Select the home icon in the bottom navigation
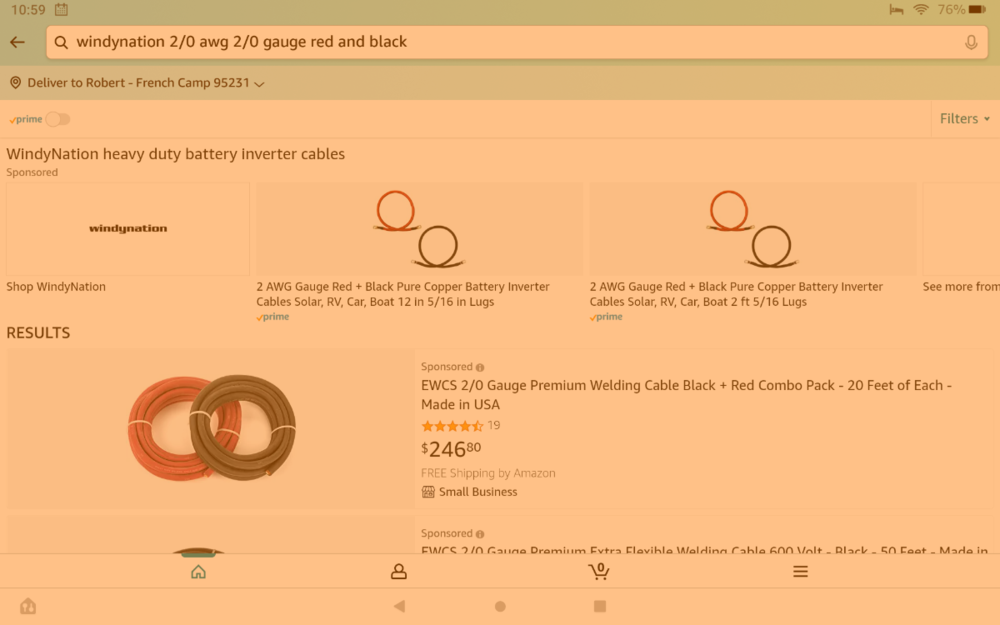 [x=198, y=571]
